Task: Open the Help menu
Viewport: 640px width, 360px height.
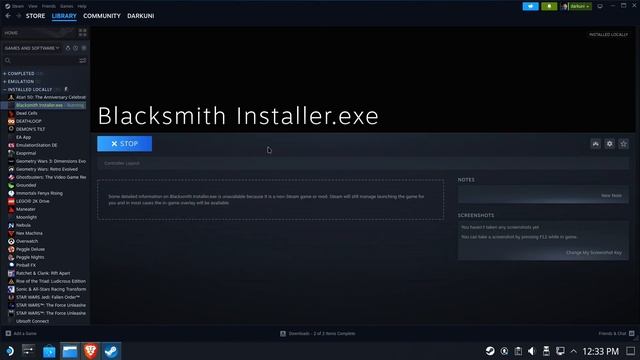Action: [82, 6]
